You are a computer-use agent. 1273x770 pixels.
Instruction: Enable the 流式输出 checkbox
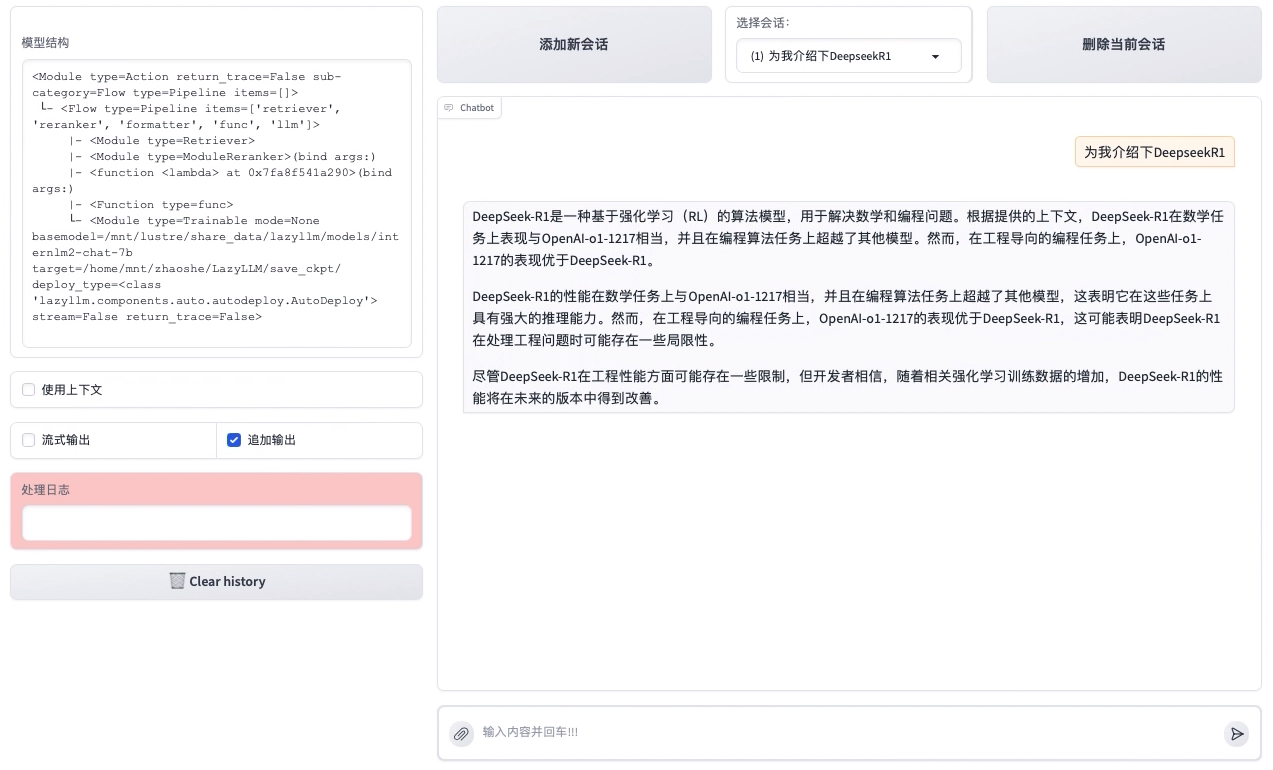(x=29, y=440)
